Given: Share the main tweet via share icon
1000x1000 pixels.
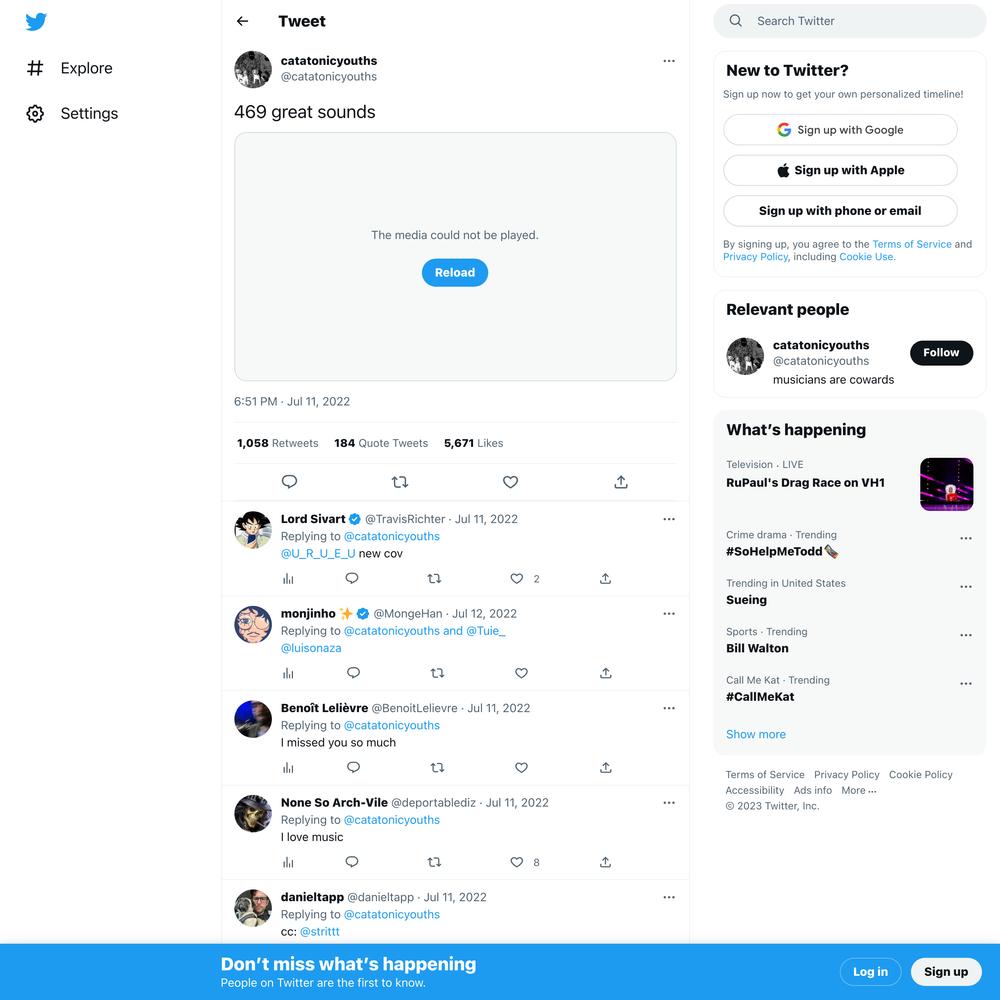Looking at the screenshot, I should click(621, 482).
